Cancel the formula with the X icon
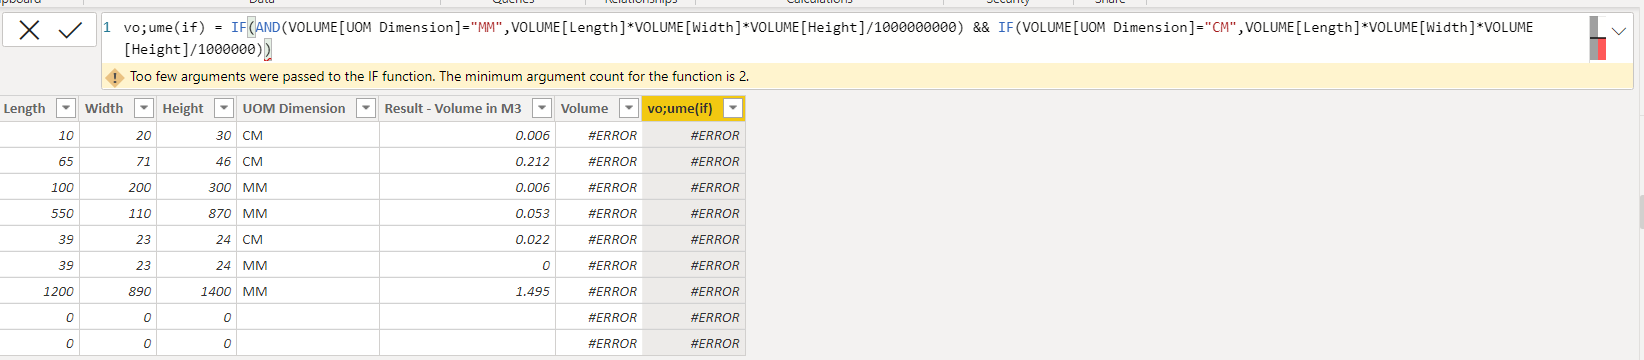Viewport: 1644px width, 360px height. click(30, 30)
